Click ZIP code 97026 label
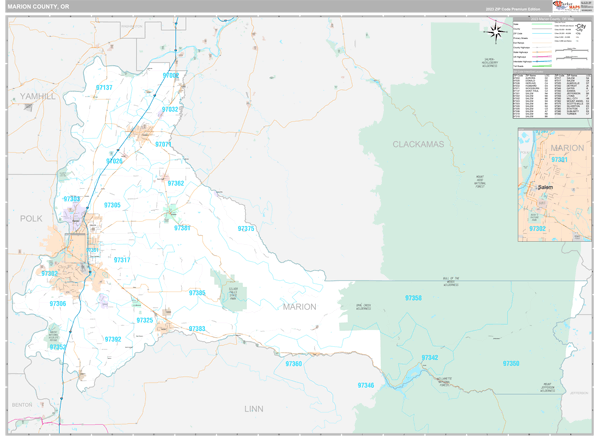 click(x=115, y=161)
